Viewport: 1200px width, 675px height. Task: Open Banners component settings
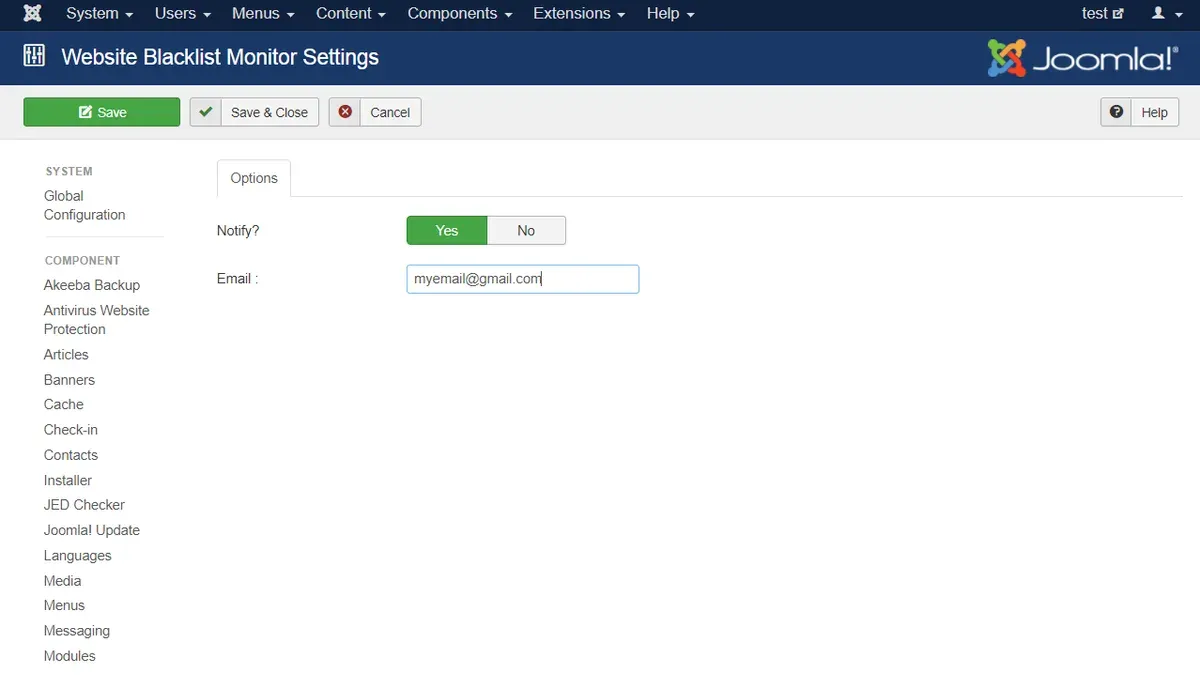69,380
